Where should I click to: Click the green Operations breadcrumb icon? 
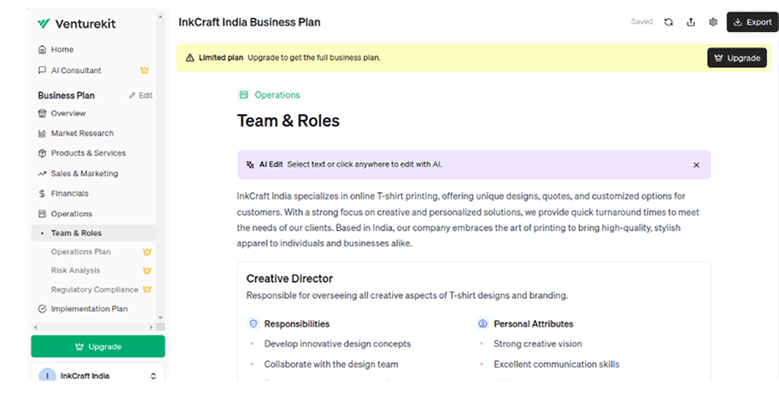[x=243, y=94]
